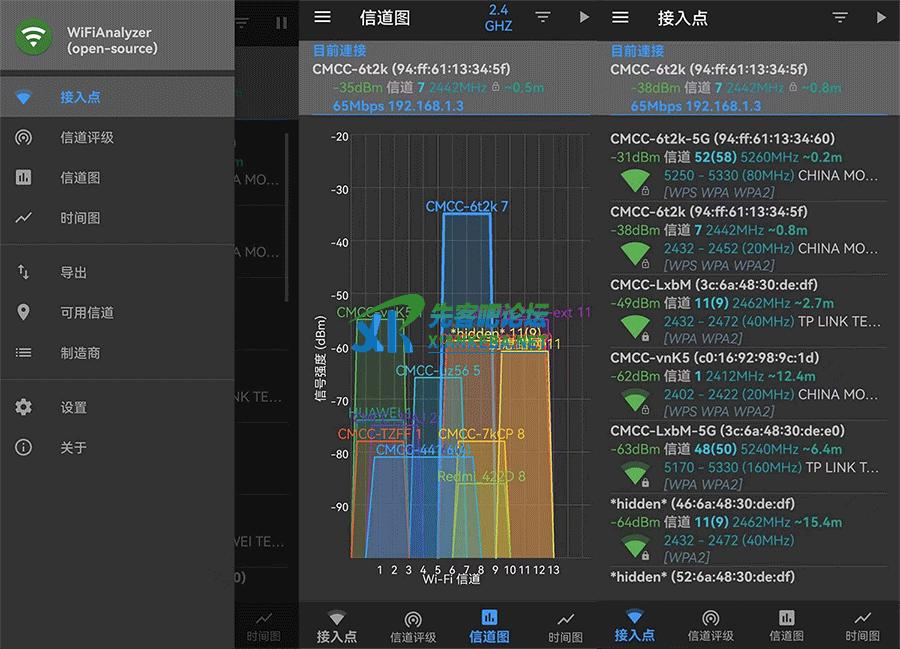Tap the CMCC-LxbM-5G access point entry
Image resolution: width=900 pixels, height=649 pixels.
[746, 458]
